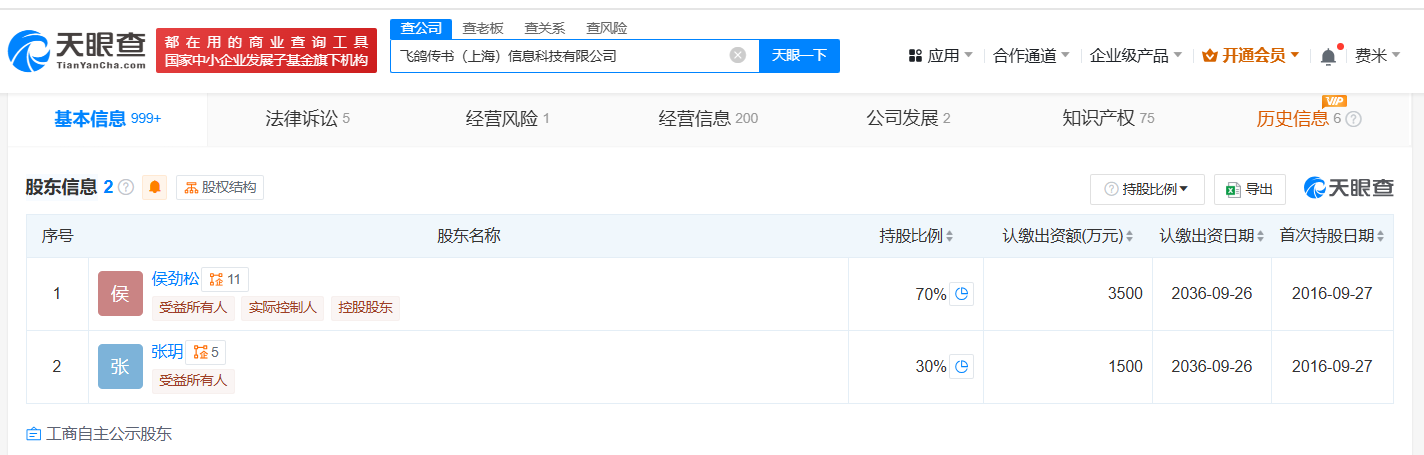
Task: Click 张玥's related companies badge 5
Action: (206, 353)
